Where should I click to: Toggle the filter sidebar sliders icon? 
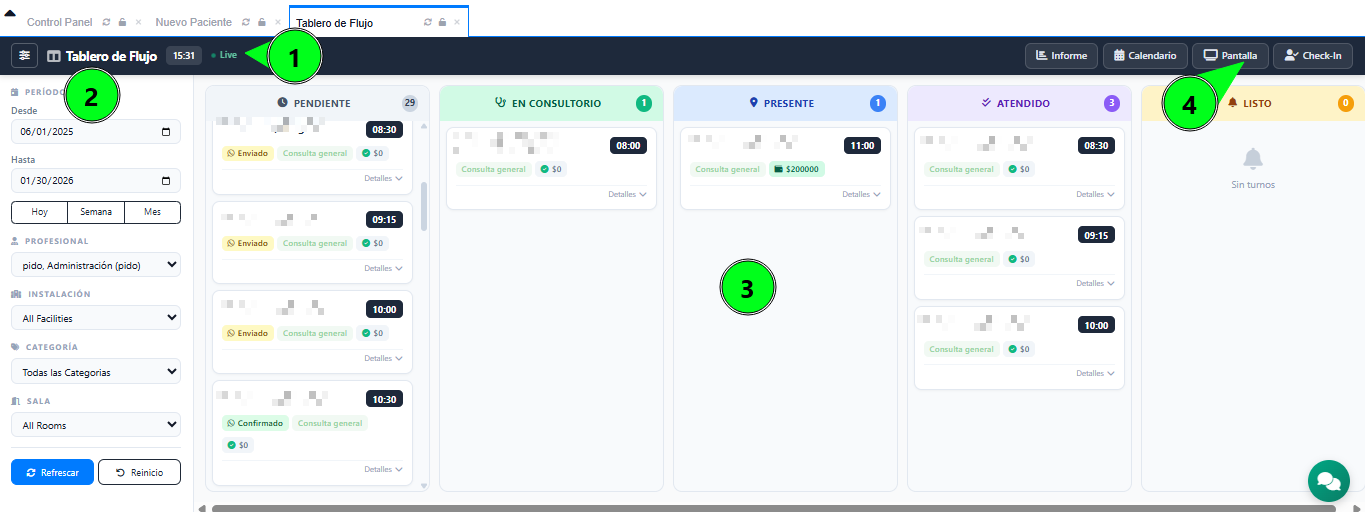[x=24, y=56]
